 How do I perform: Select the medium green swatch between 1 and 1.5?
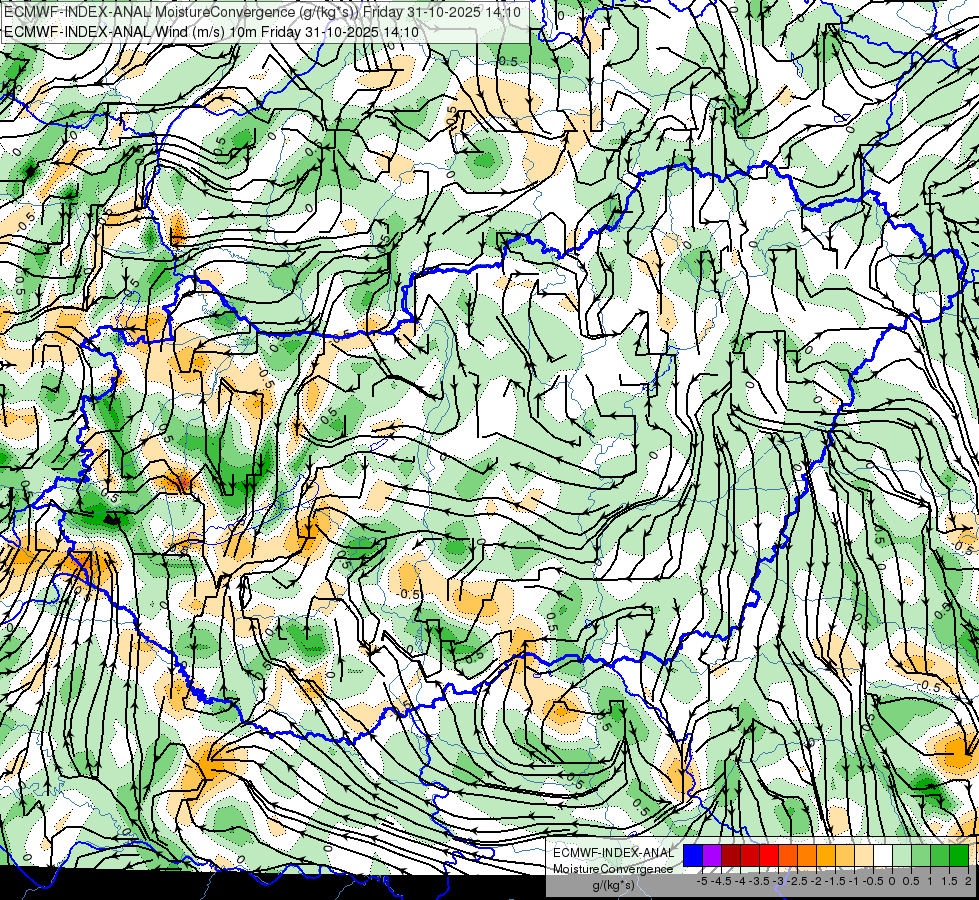[940, 856]
